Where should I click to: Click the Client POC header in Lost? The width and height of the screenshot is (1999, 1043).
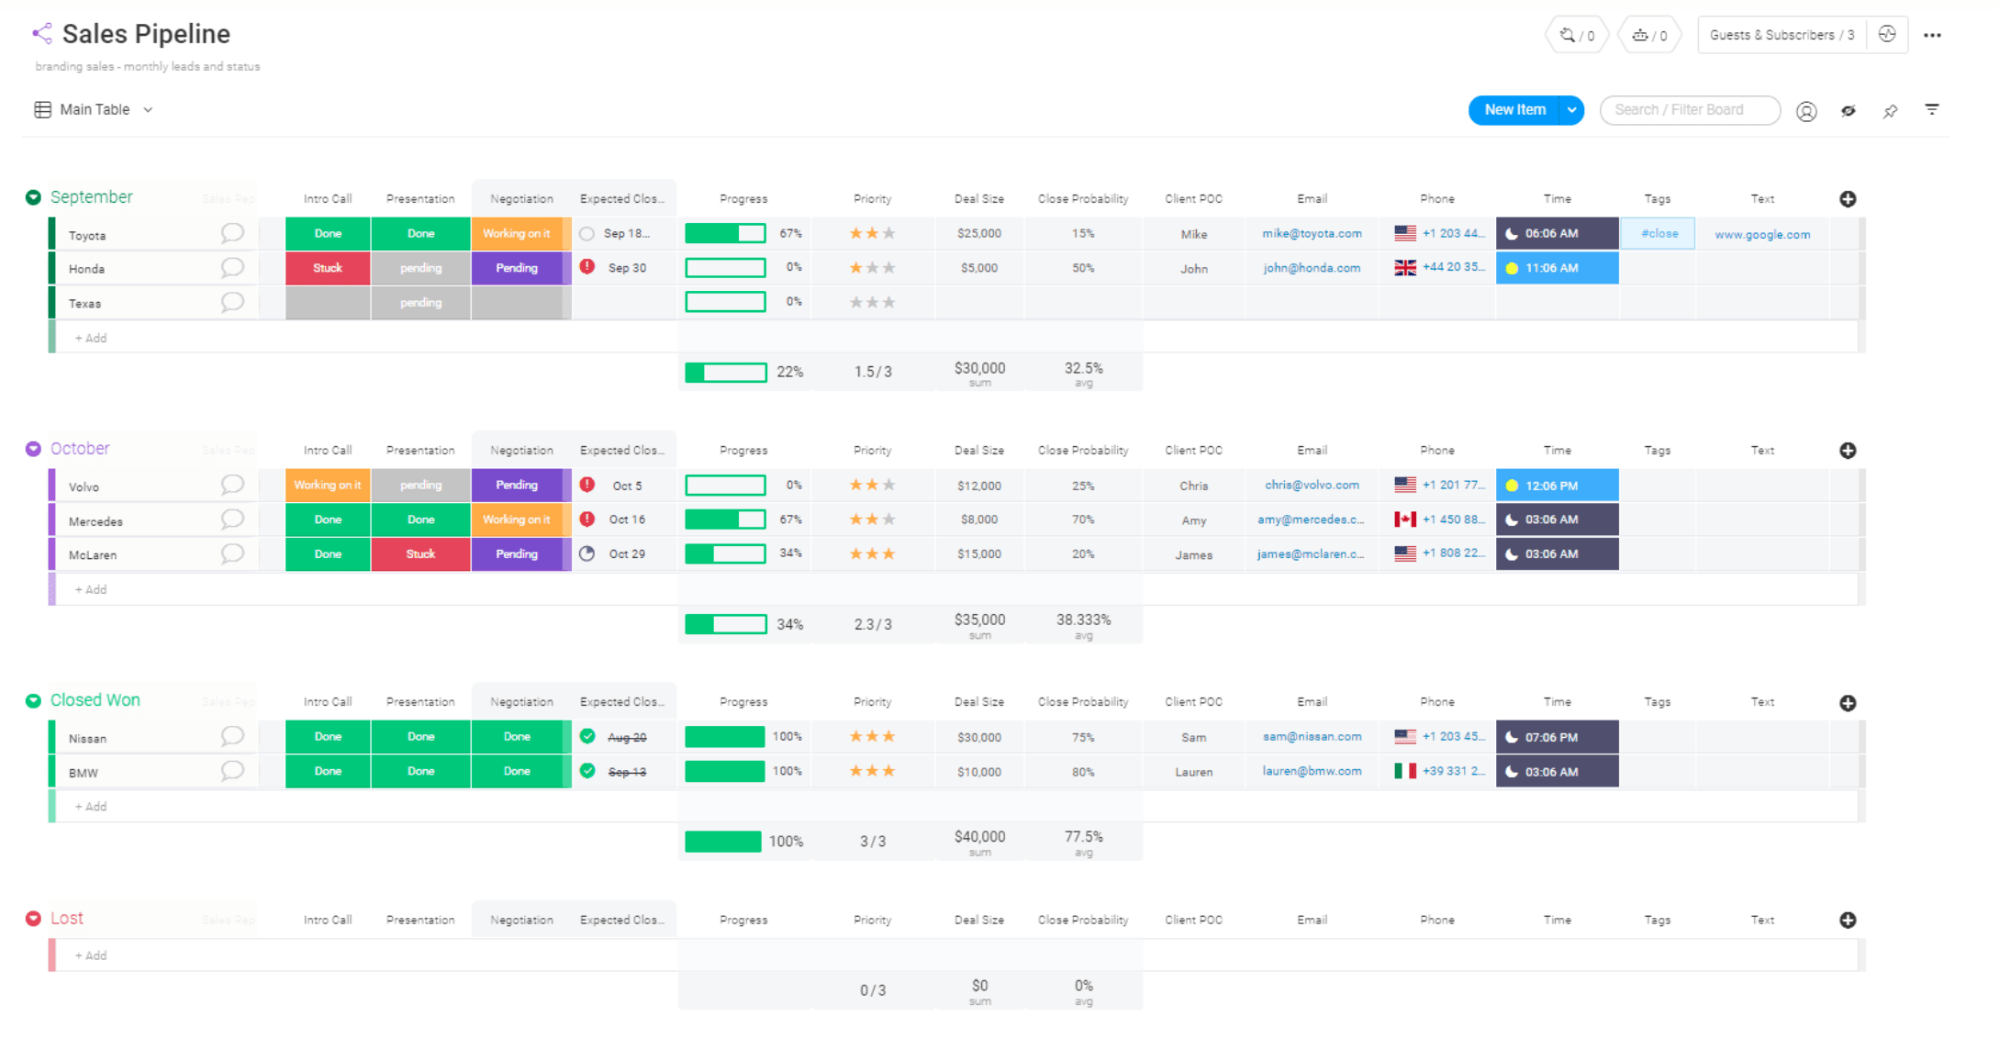point(1193,920)
